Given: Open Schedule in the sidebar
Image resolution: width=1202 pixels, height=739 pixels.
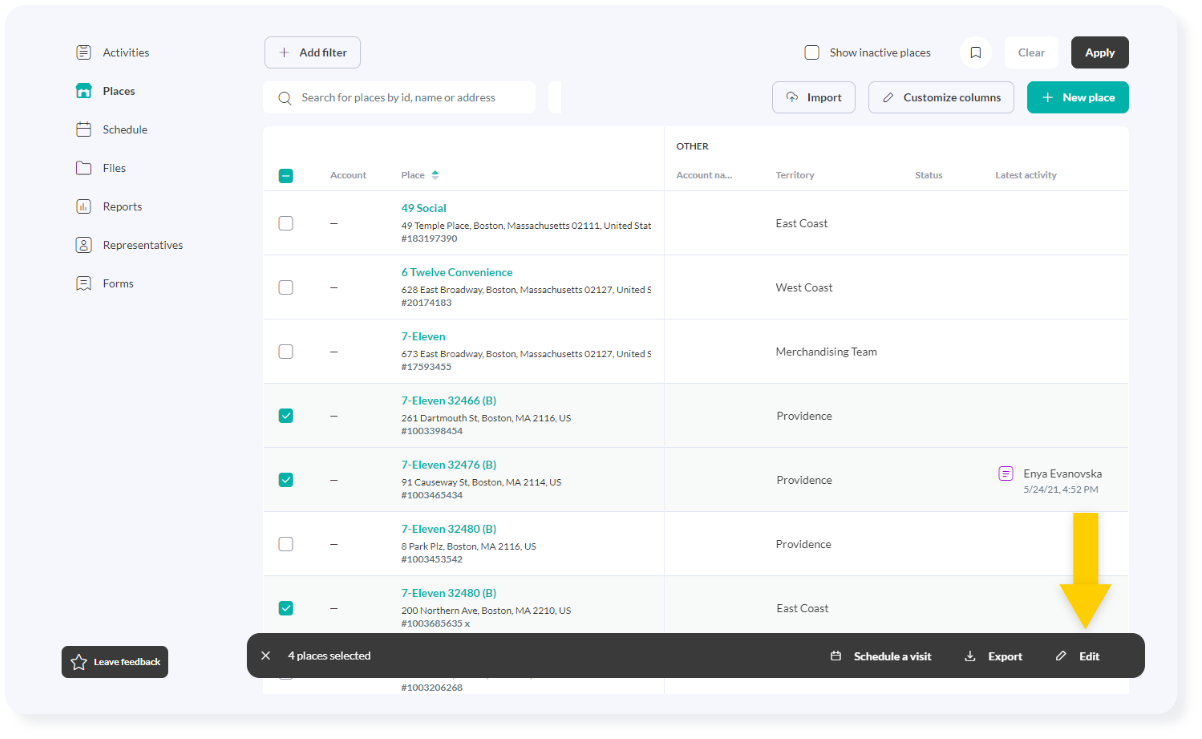Looking at the screenshot, I should coord(124,129).
